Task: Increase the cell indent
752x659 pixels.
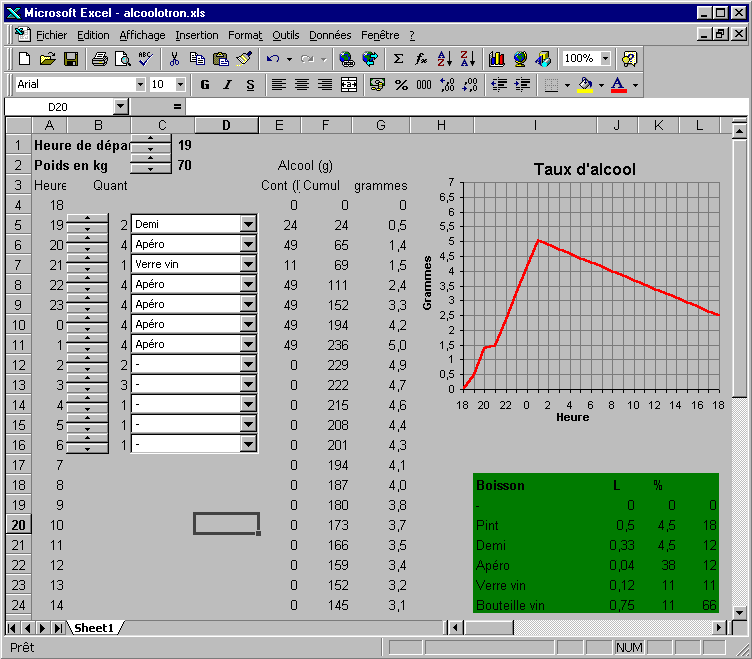Action: click(x=522, y=85)
